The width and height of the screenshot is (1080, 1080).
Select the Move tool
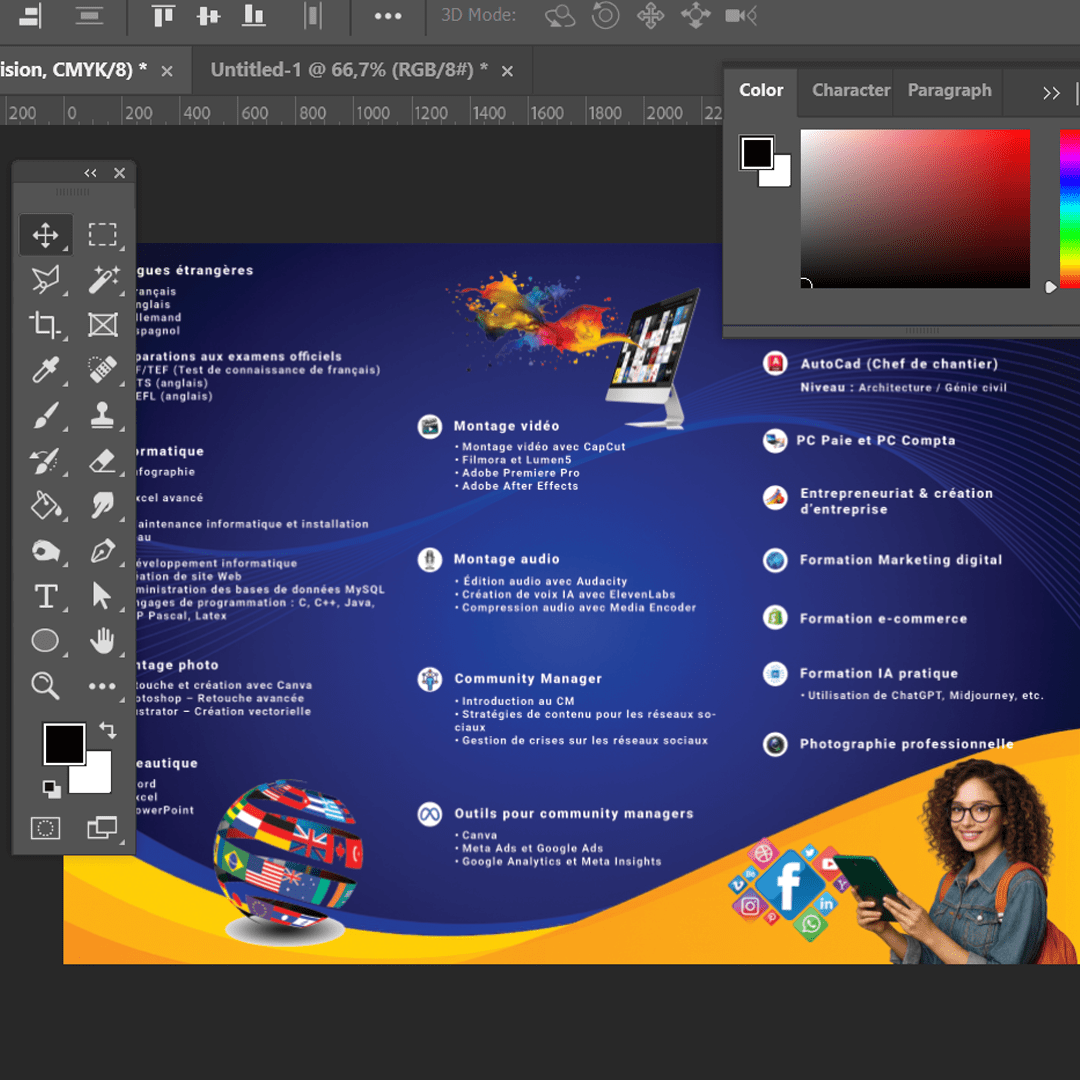point(45,235)
